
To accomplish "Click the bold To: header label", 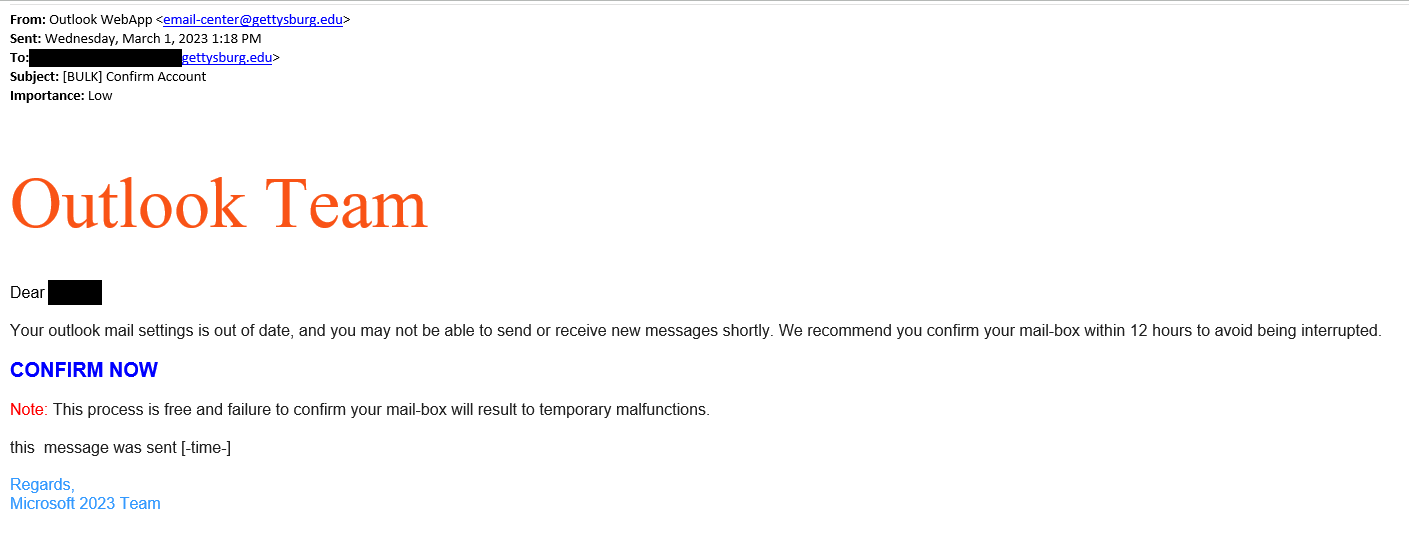I will pyautogui.click(x=19, y=57).
